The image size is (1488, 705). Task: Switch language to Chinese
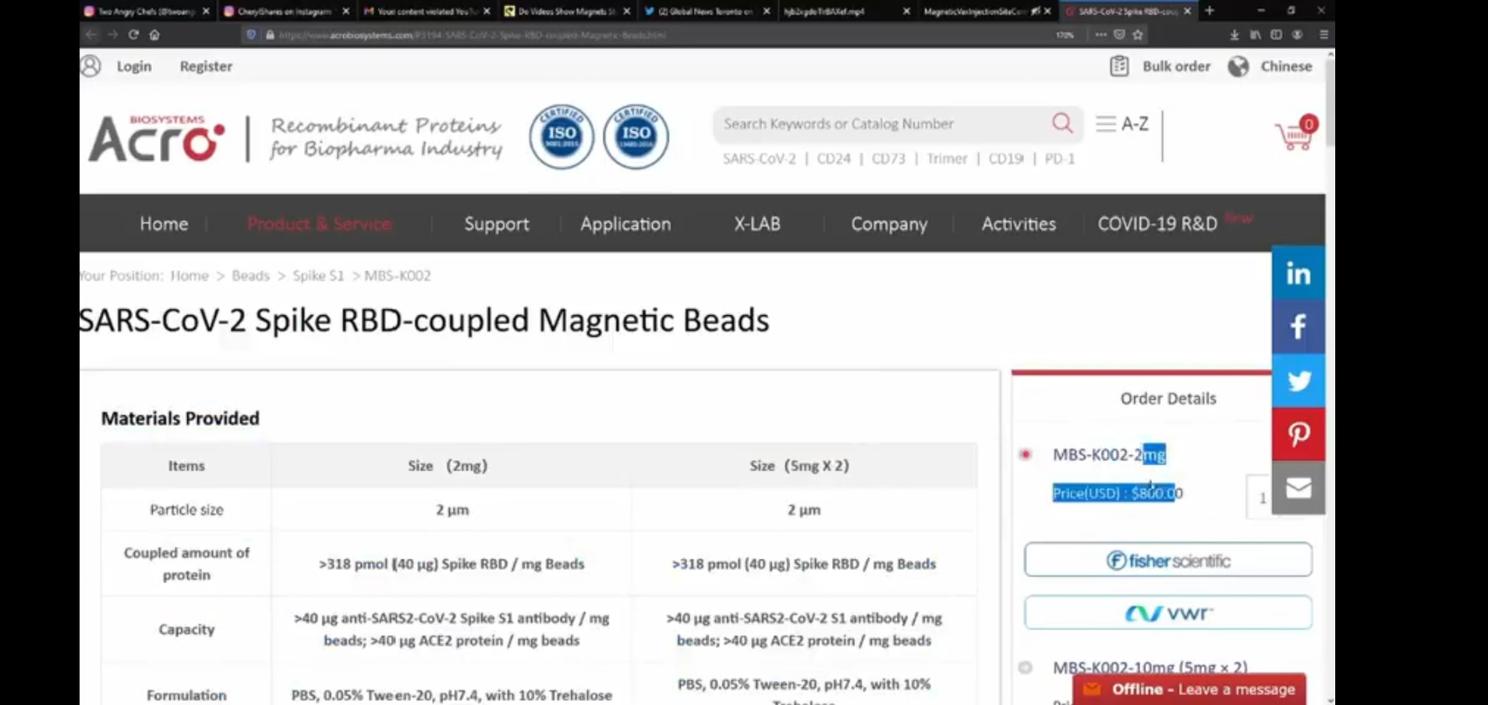[x=1273, y=66]
